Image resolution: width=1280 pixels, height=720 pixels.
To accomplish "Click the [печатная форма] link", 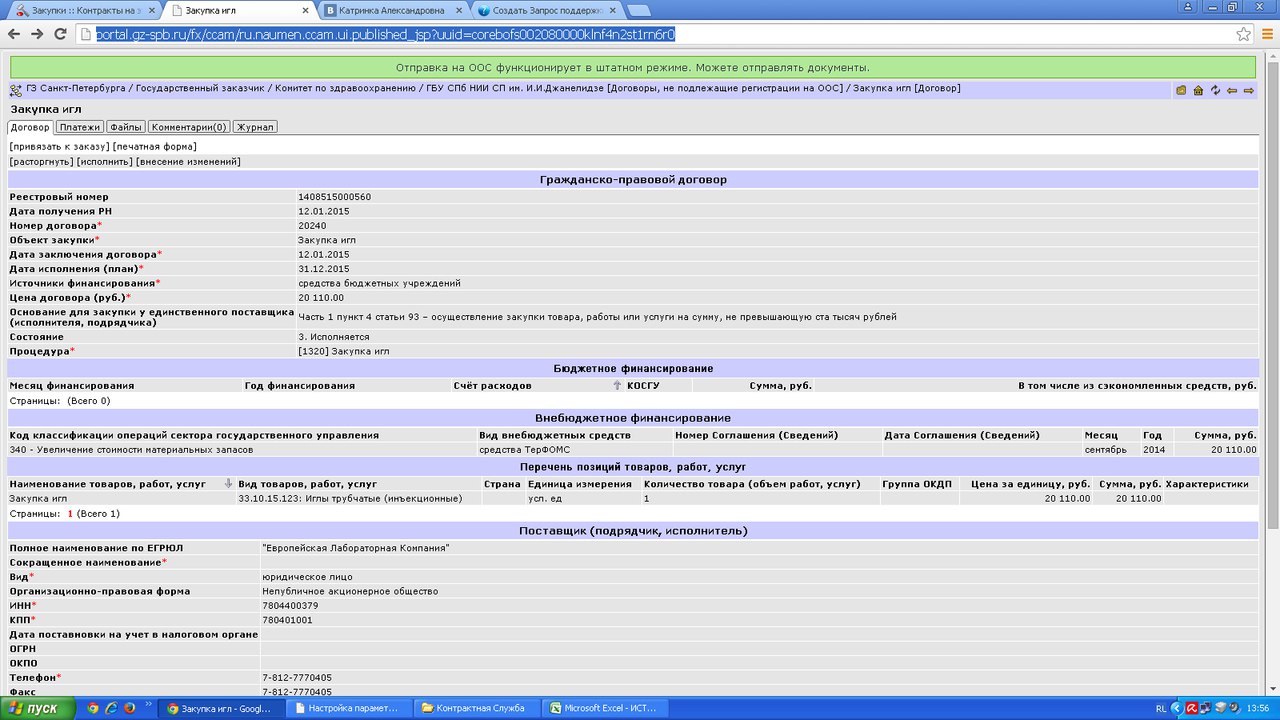I will pos(154,146).
